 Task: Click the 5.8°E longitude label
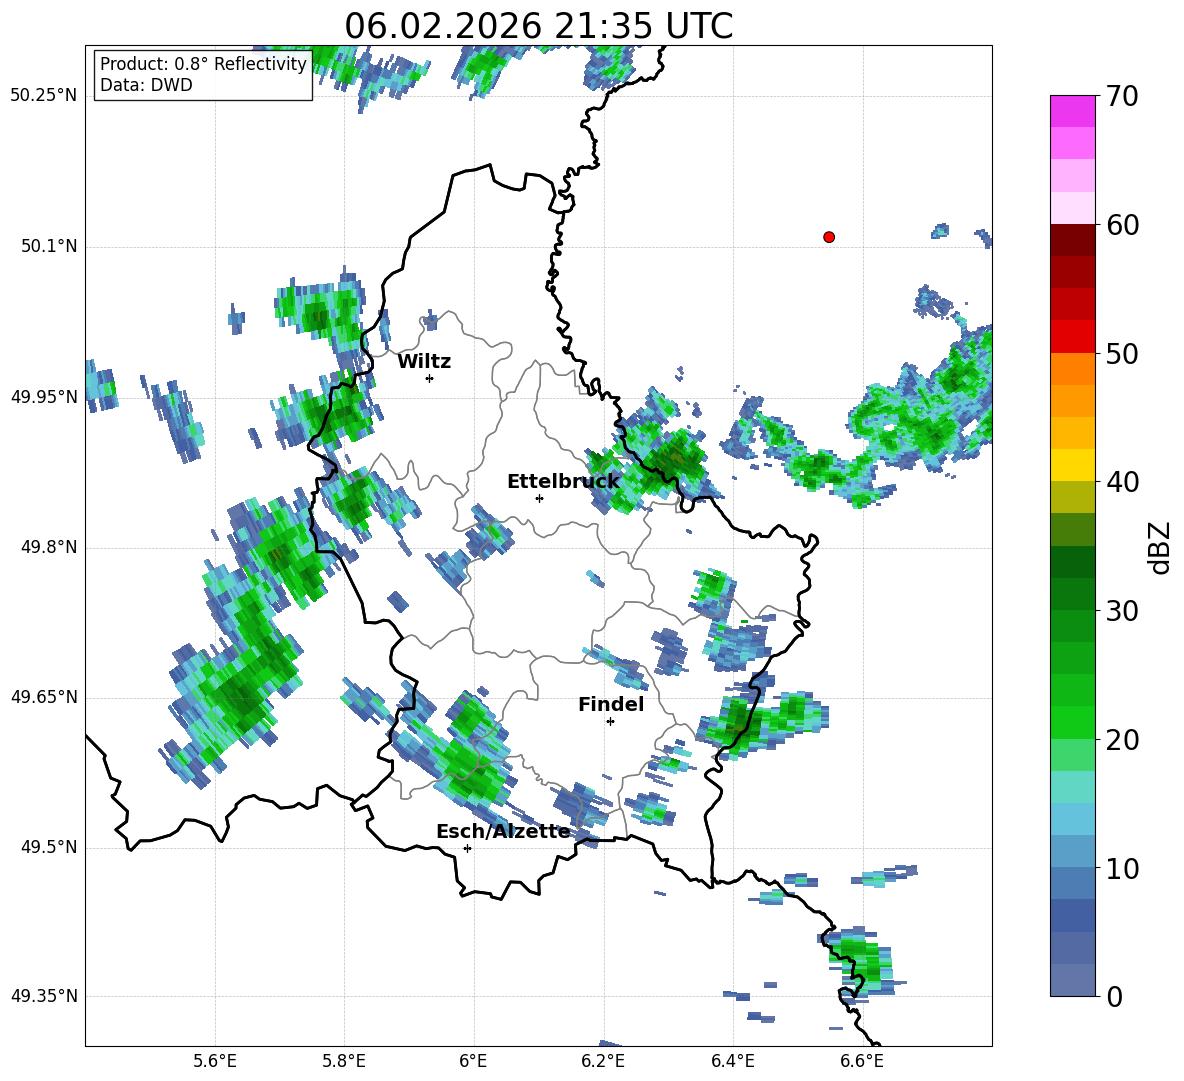[x=344, y=1061]
